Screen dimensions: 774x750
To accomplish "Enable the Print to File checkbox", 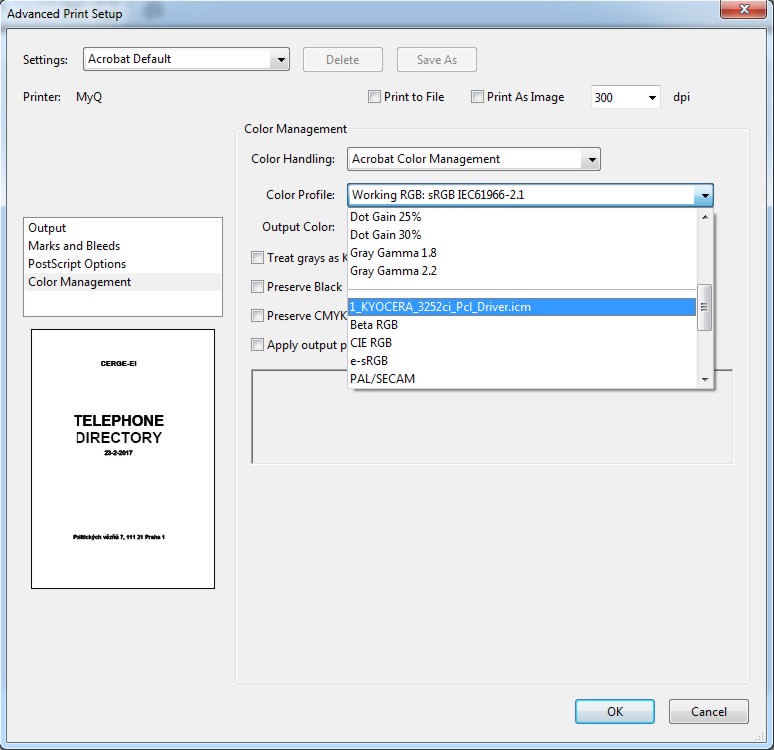I will pyautogui.click(x=375, y=97).
